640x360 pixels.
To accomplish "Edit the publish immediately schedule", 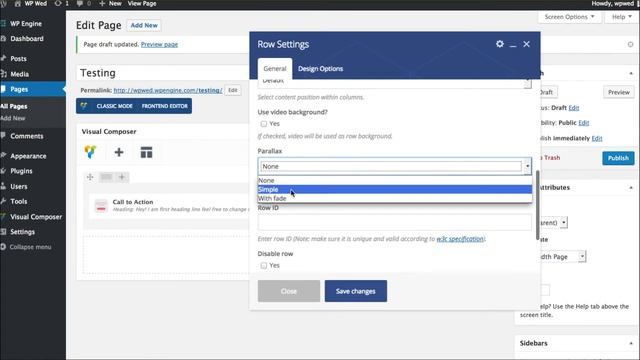I will pyautogui.click(x=597, y=138).
